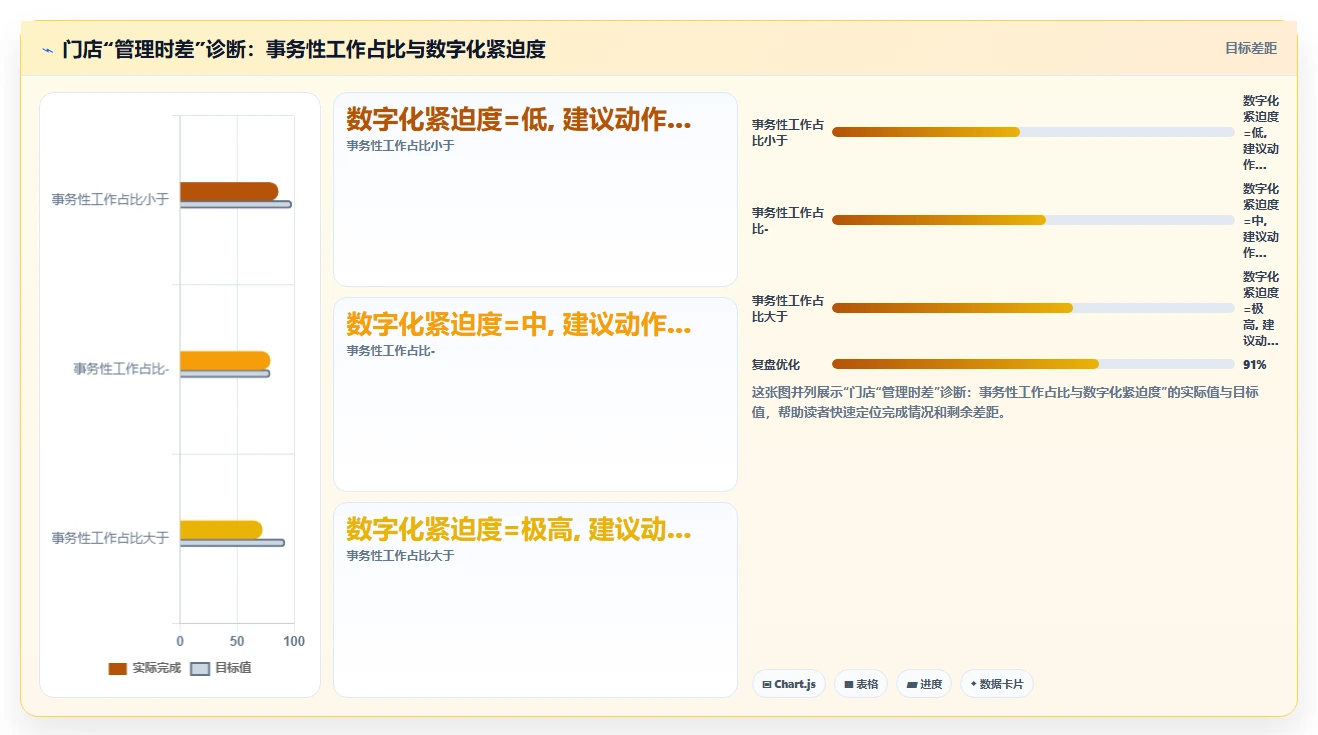The width and height of the screenshot is (1318, 735).
Task: Click the orange-brown 实际完成 legend swatch
Action: pyautogui.click(x=118, y=669)
